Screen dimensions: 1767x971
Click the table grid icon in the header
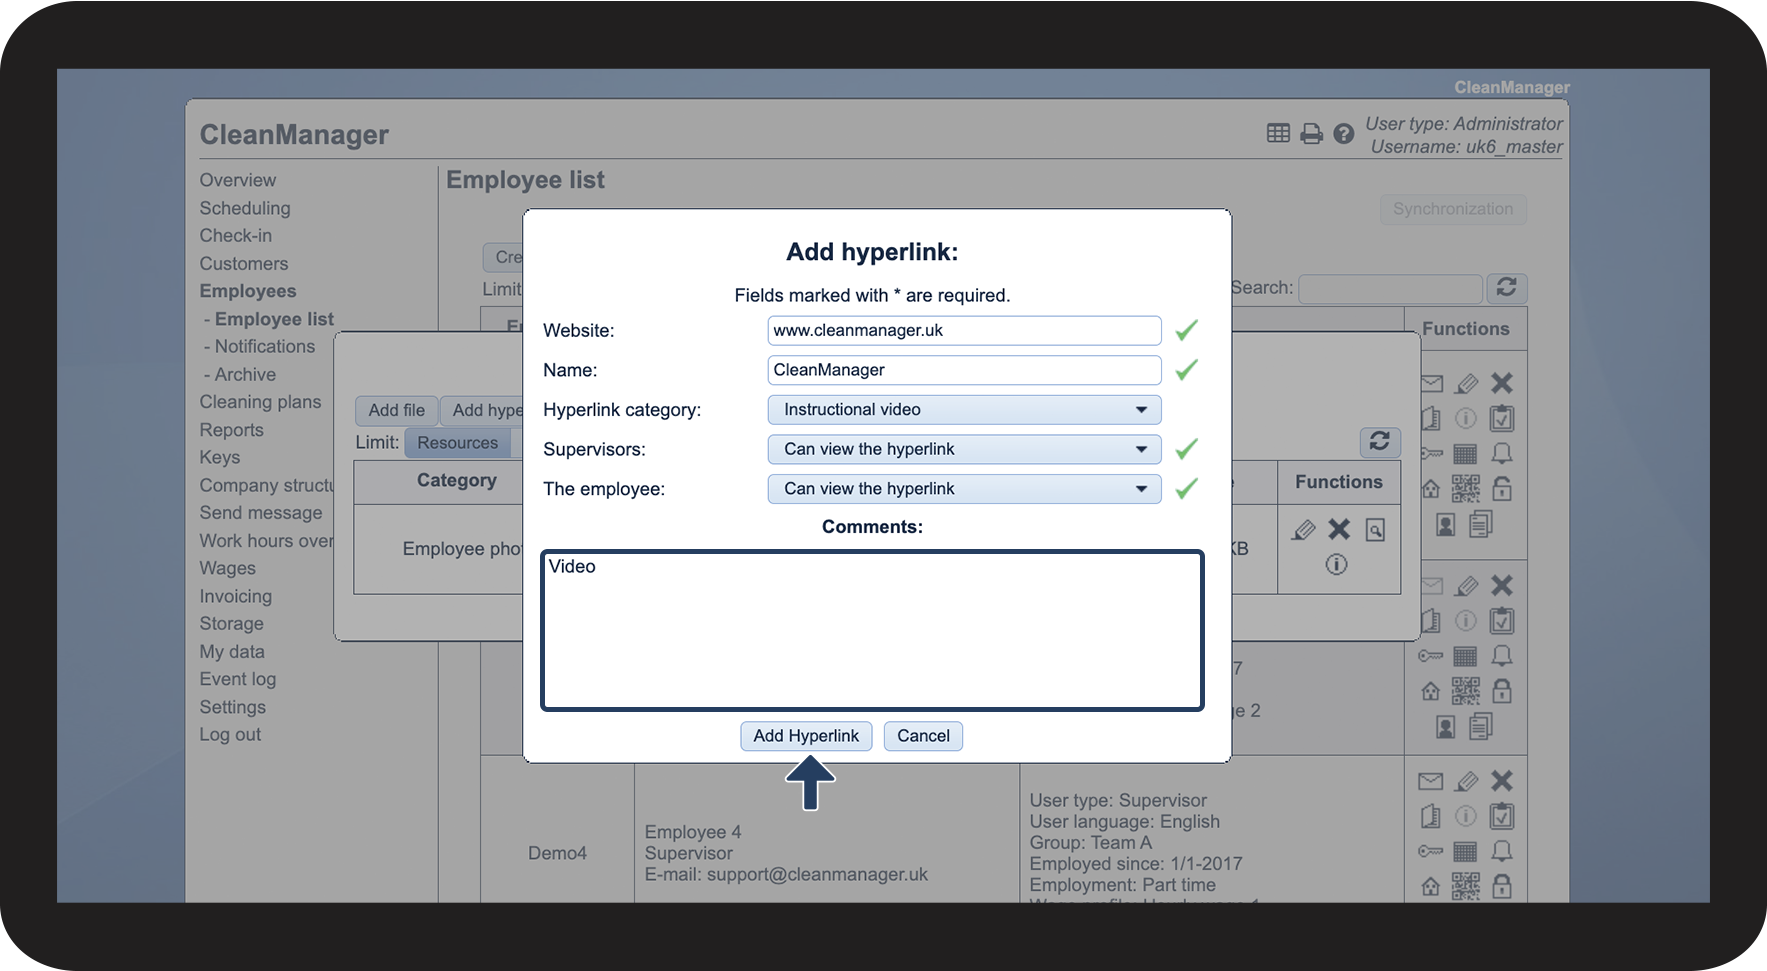tap(1278, 133)
